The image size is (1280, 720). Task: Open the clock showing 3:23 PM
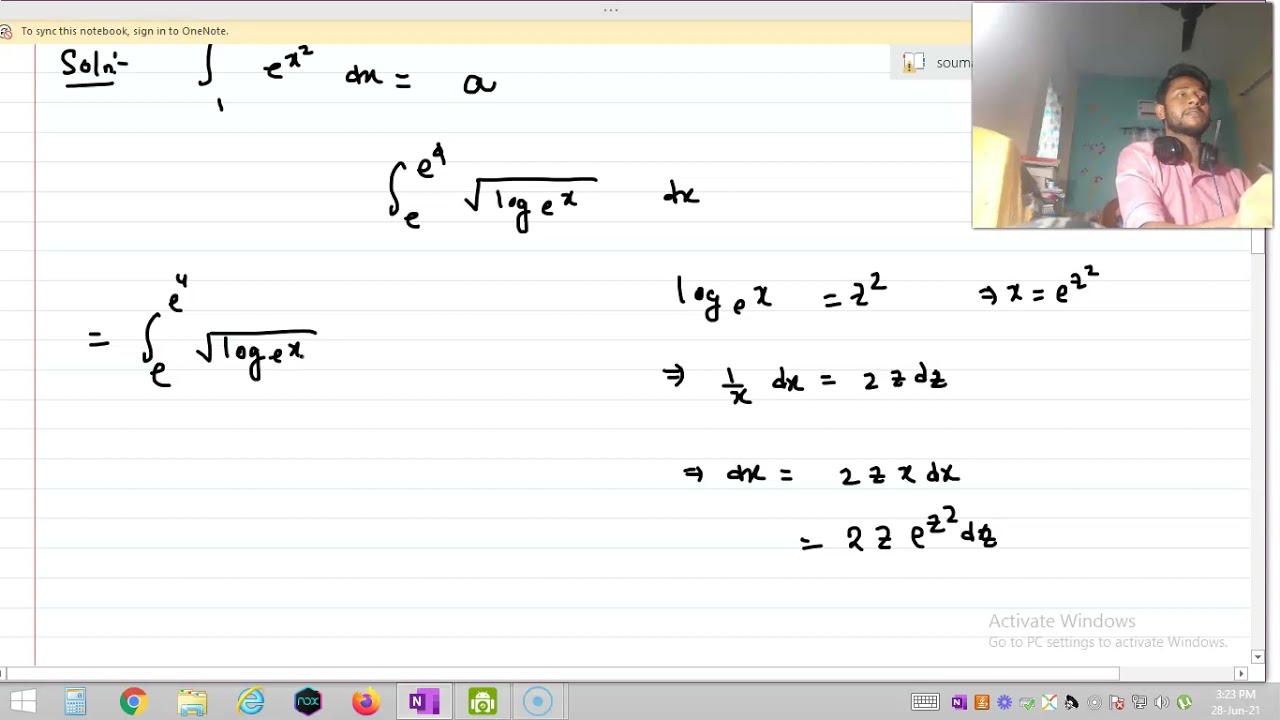point(1236,702)
